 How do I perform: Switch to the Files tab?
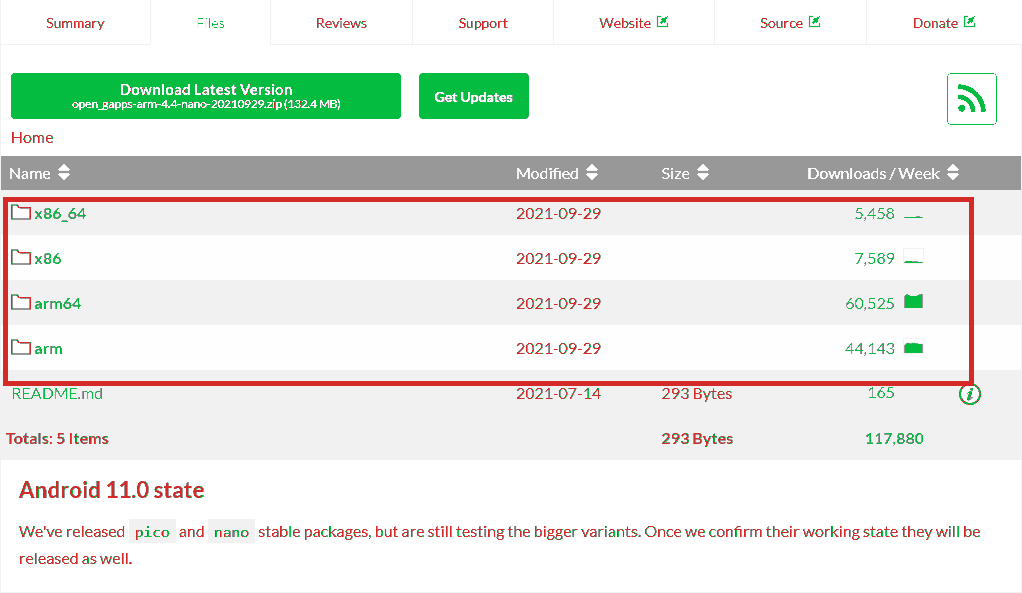(x=211, y=23)
